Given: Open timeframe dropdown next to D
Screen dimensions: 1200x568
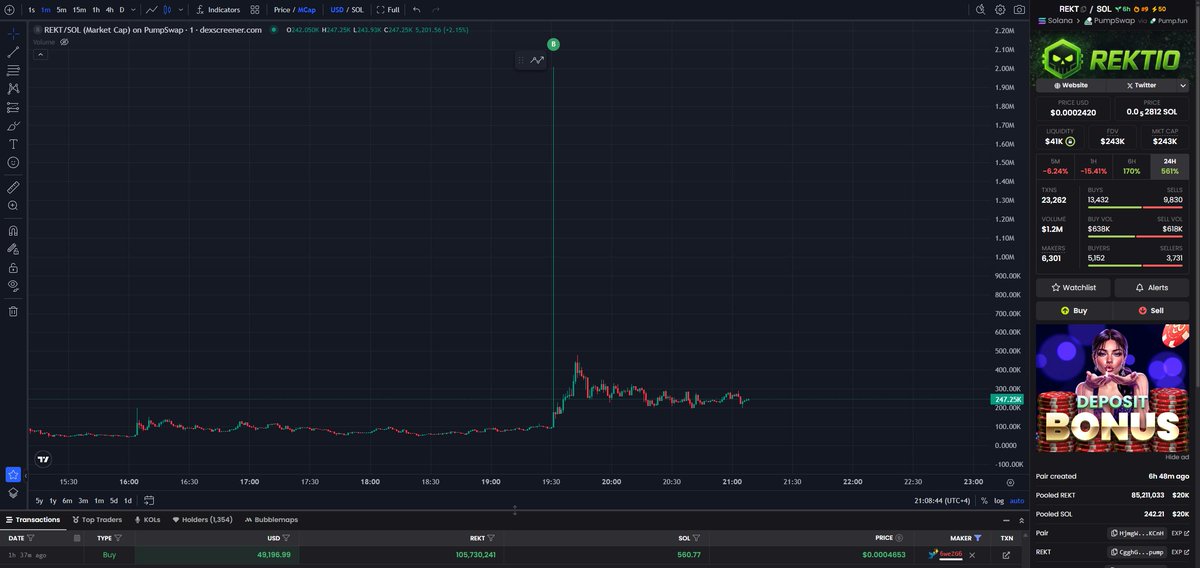Looking at the screenshot, I should coord(133,9).
